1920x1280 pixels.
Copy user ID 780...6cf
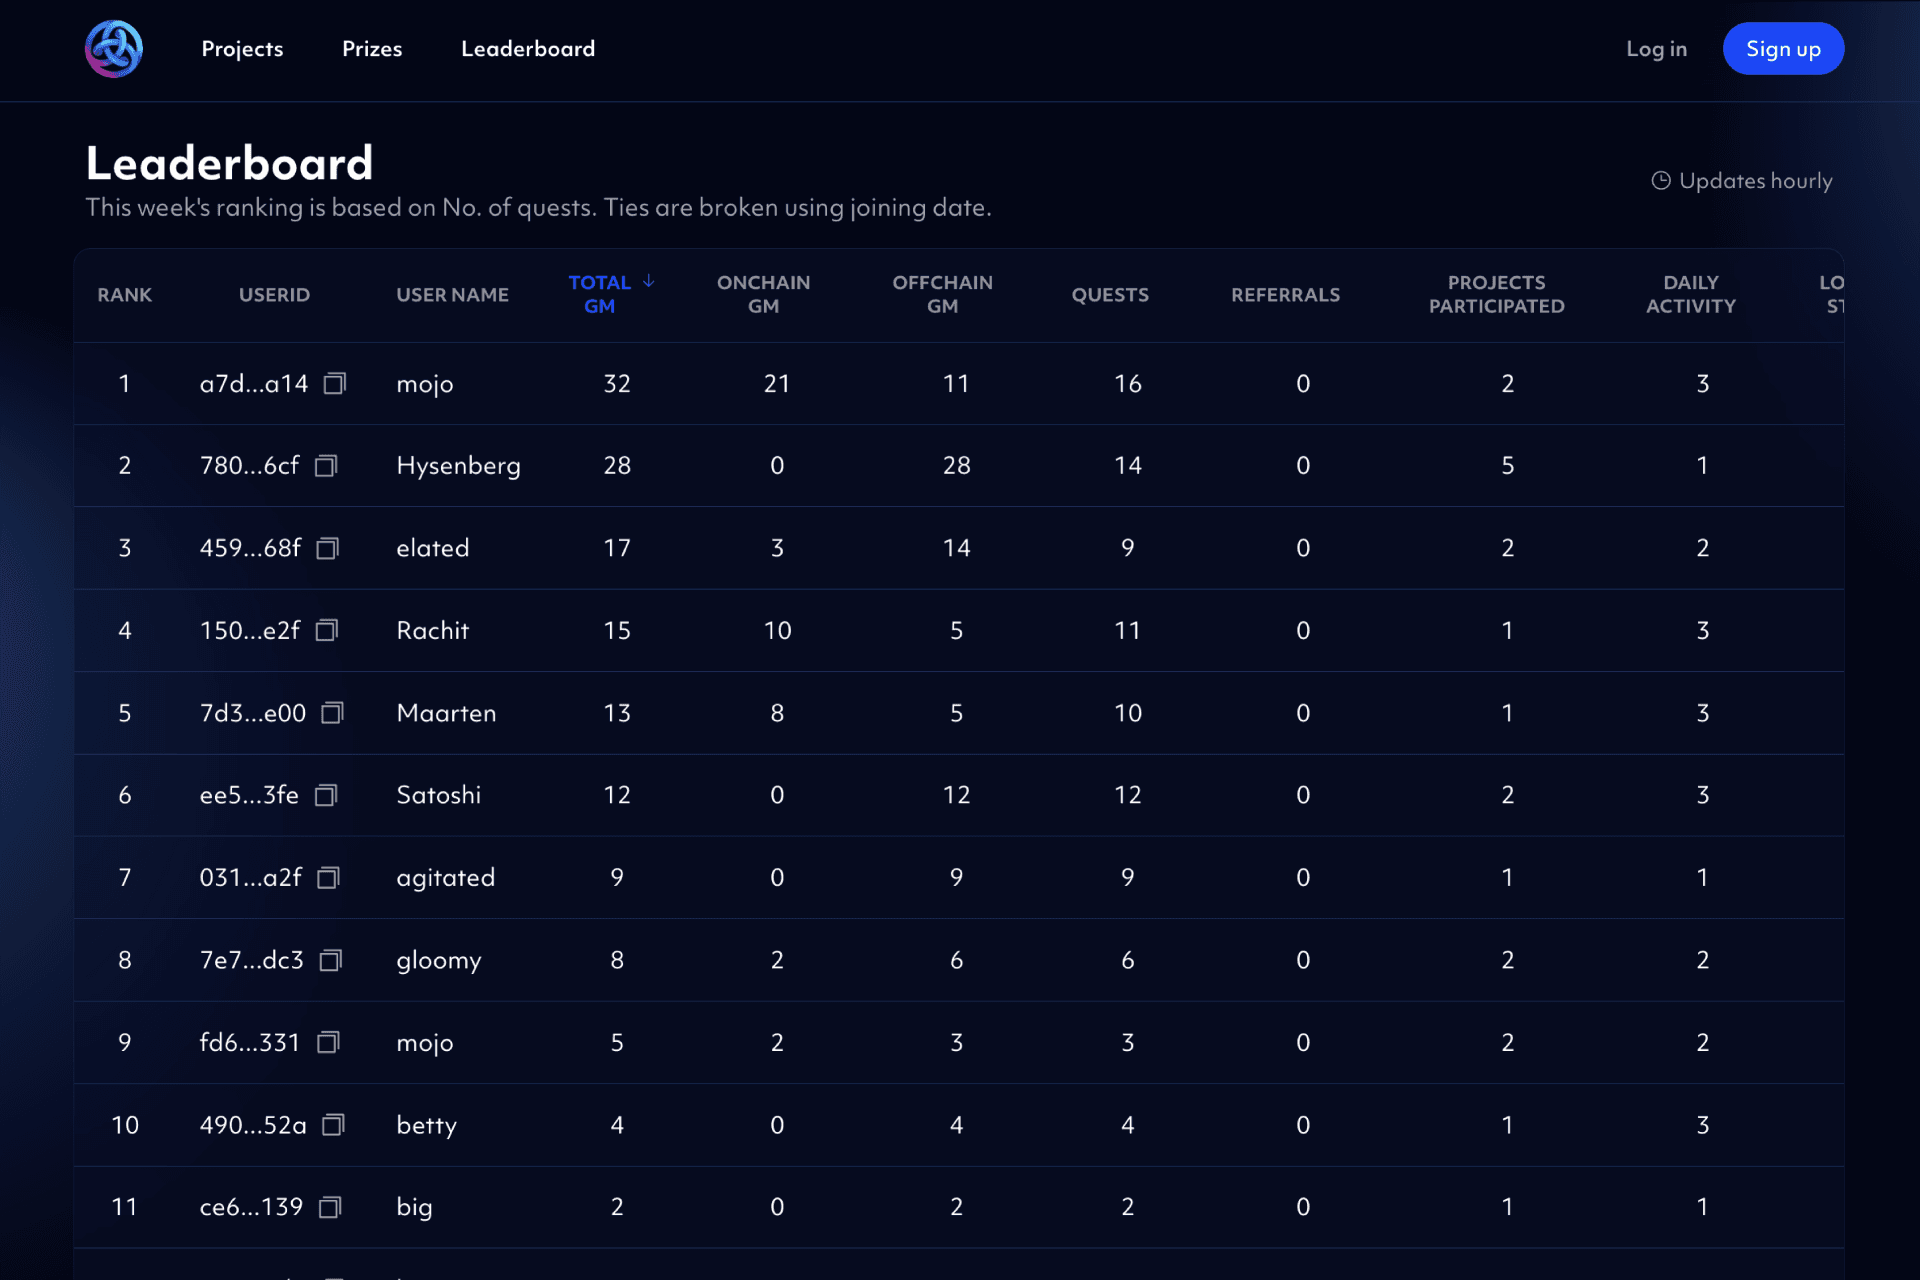(x=326, y=466)
